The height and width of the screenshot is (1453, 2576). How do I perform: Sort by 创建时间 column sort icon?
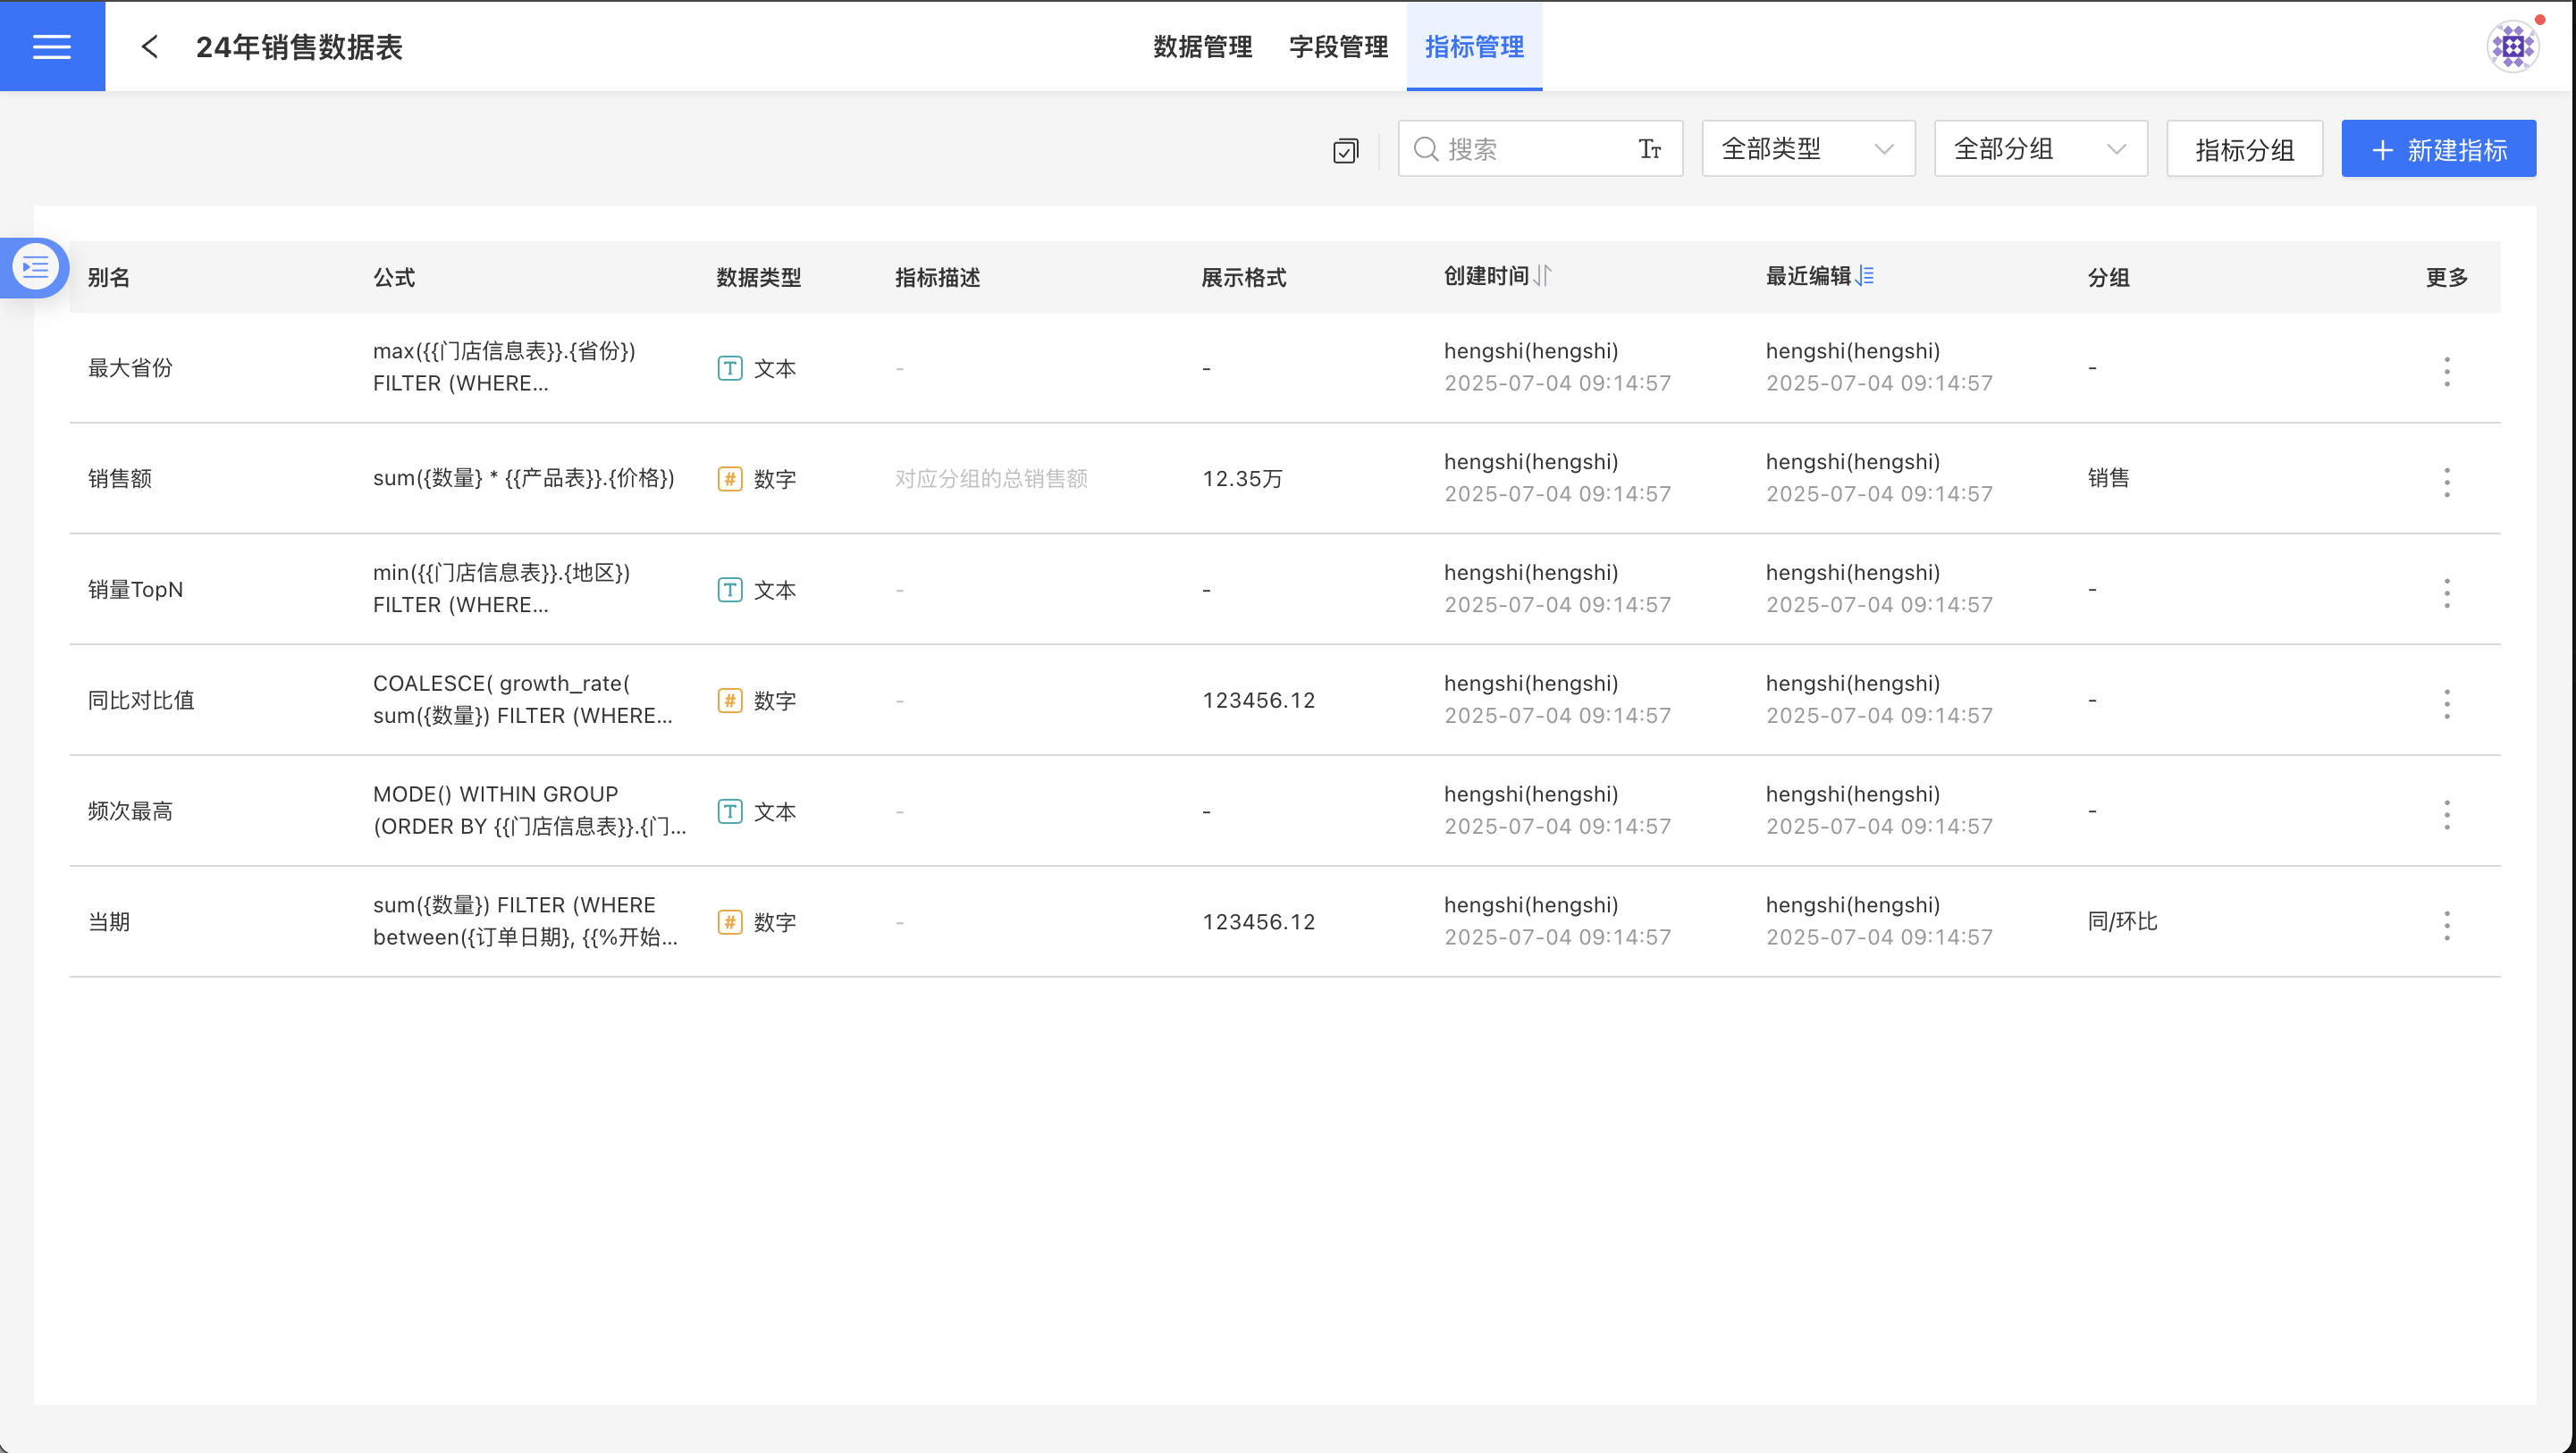point(1543,276)
